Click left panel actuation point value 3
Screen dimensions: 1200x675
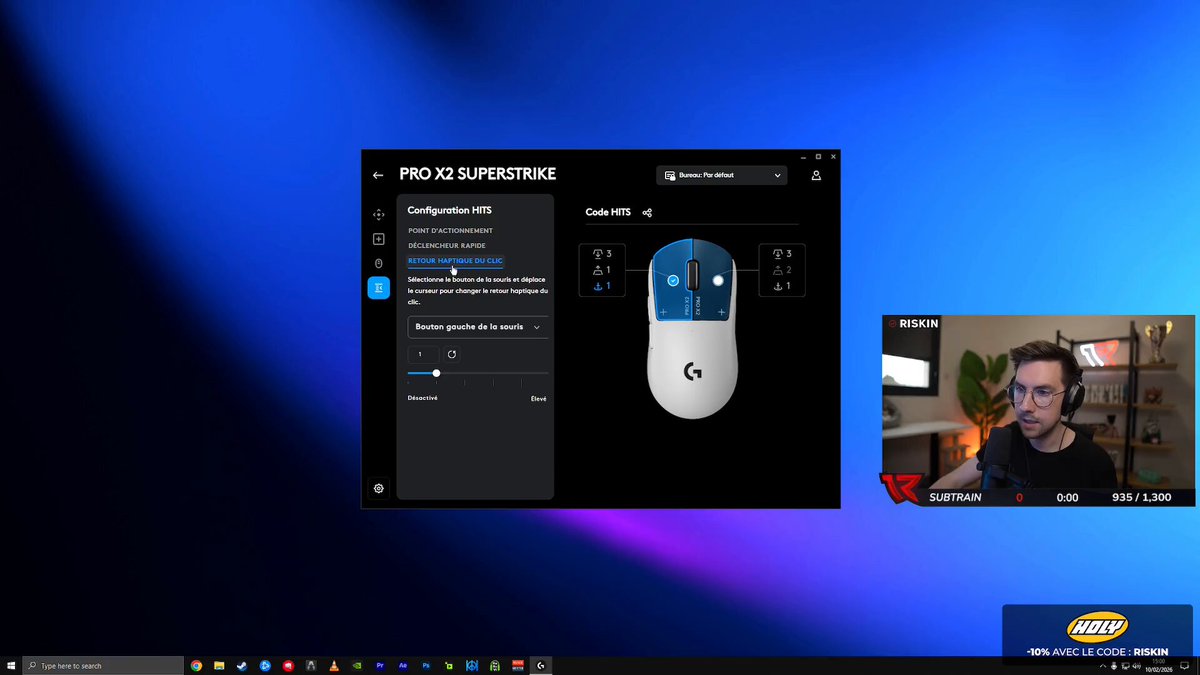(x=608, y=254)
